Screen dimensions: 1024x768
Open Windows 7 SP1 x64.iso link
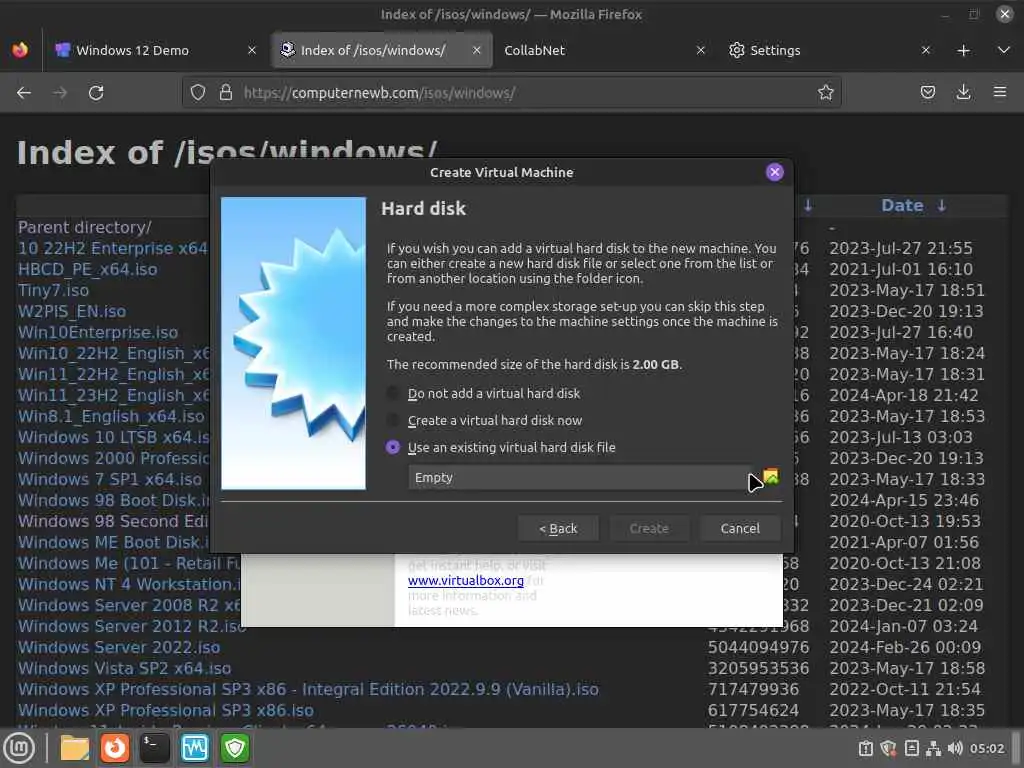coord(110,479)
